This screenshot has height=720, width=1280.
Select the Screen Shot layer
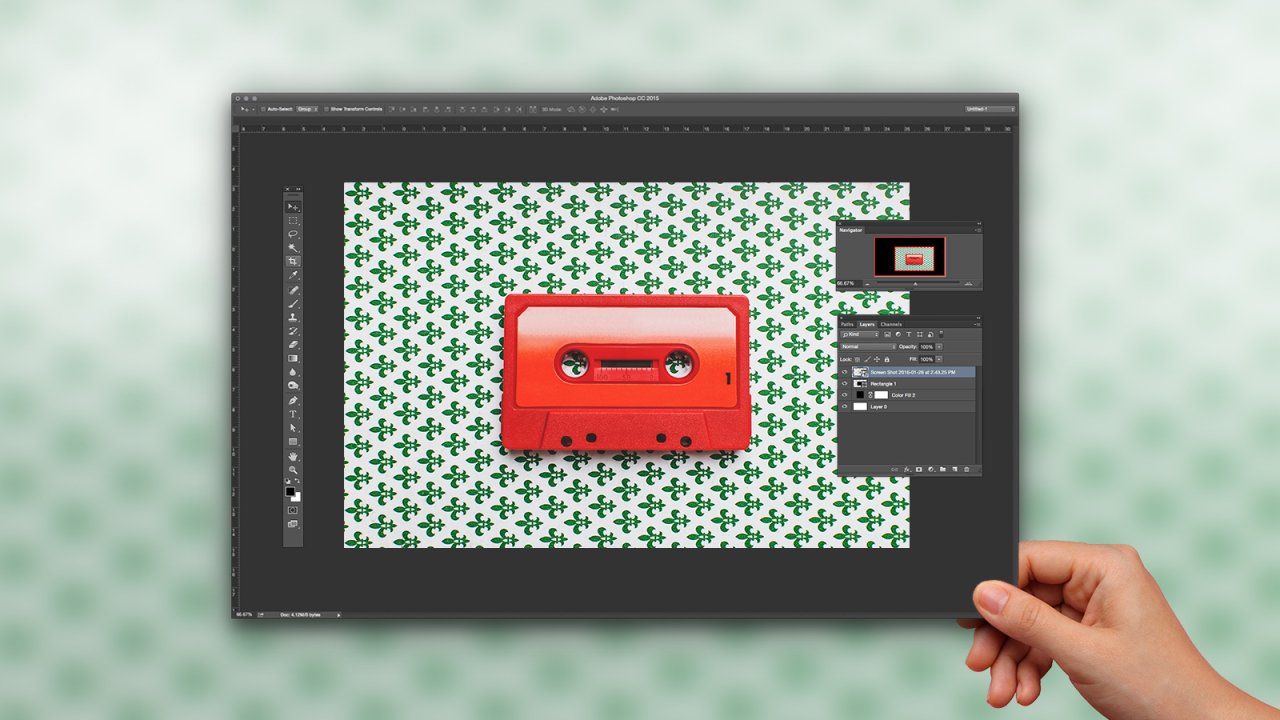tap(908, 371)
